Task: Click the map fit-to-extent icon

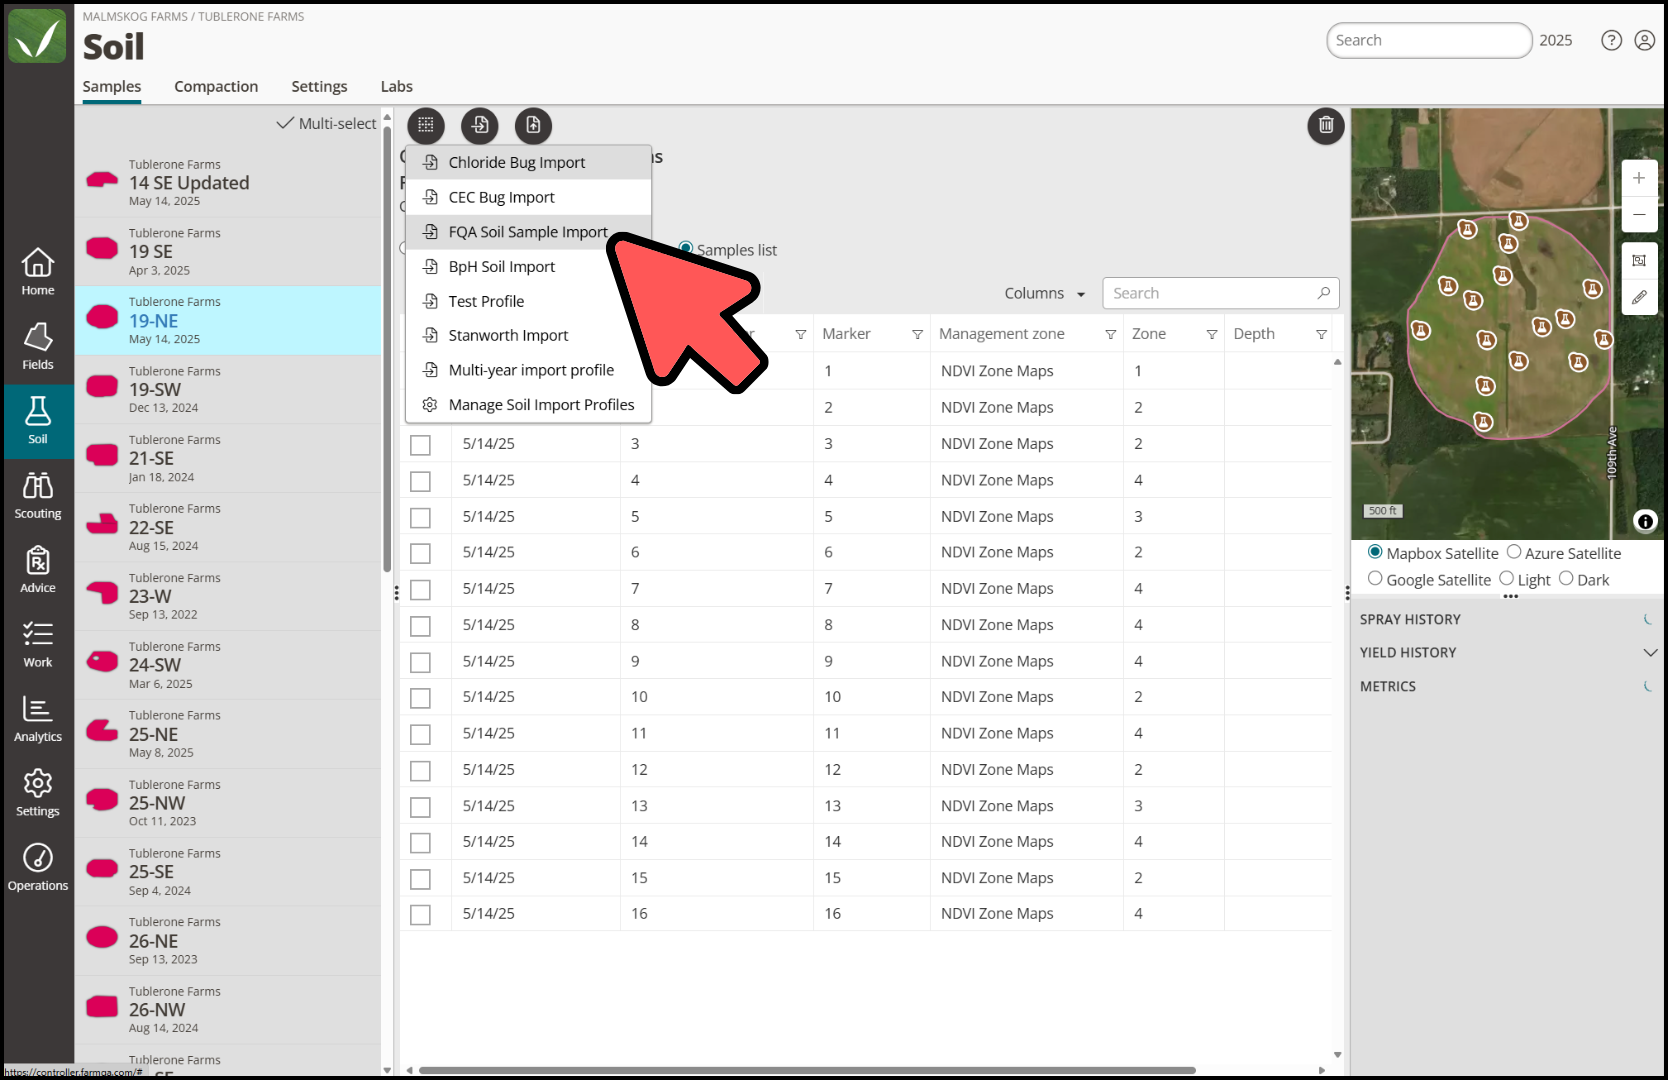Action: click(x=1639, y=260)
